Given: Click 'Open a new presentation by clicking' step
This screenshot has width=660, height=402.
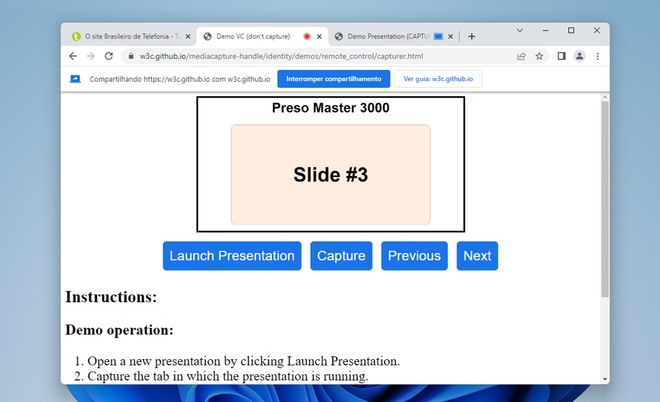Looking at the screenshot, I should point(244,361).
